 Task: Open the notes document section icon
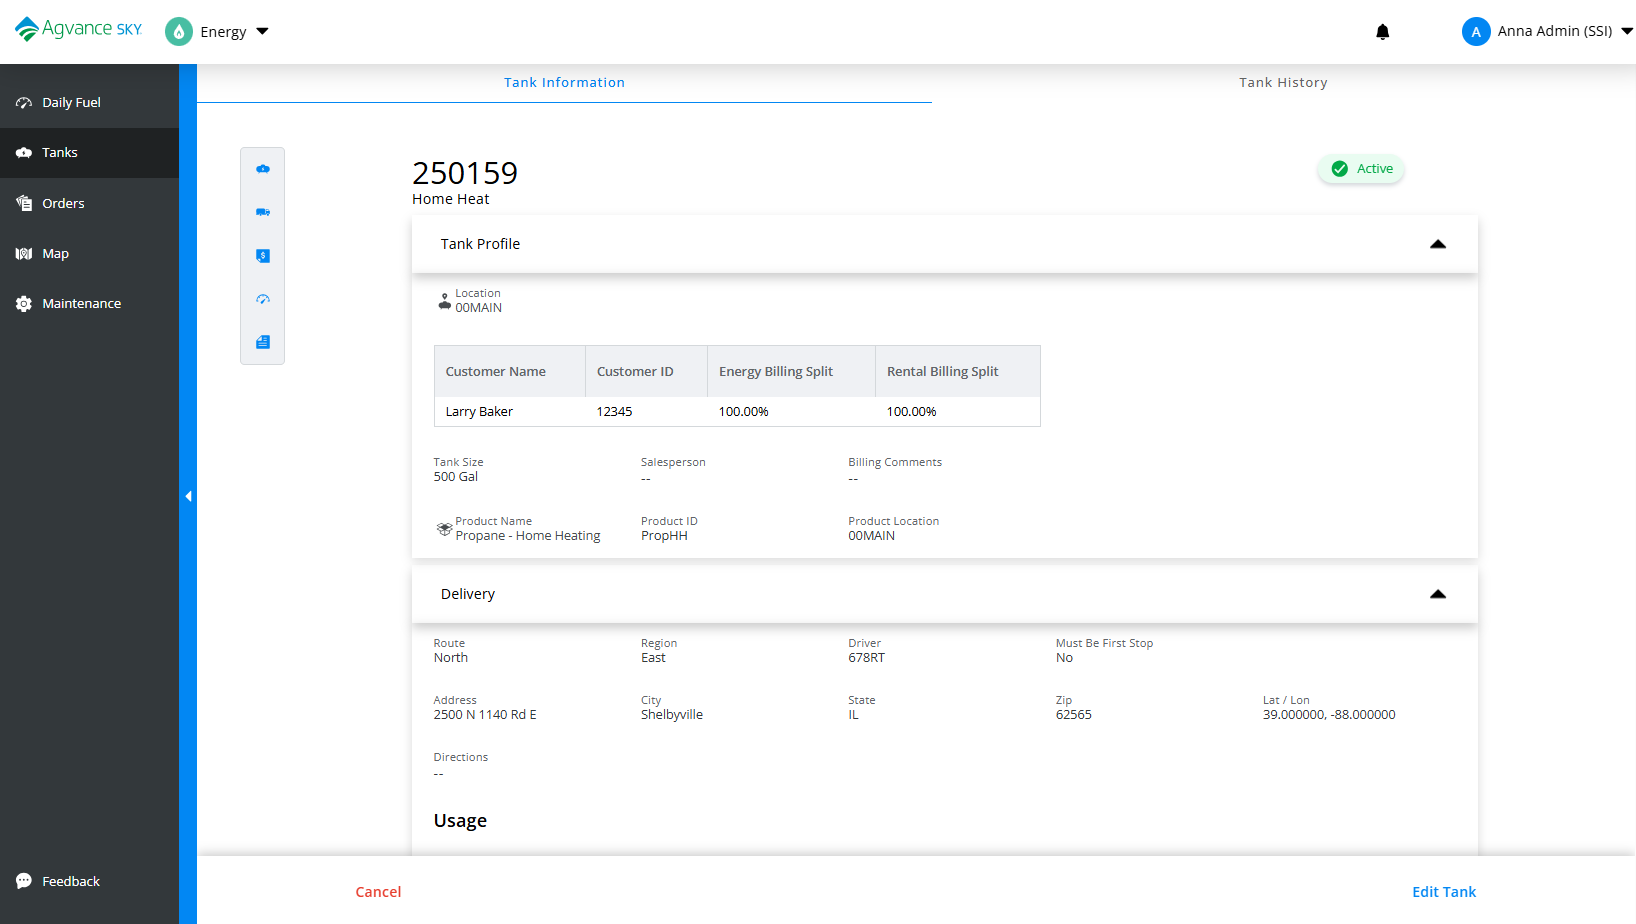[x=263, y=342]
